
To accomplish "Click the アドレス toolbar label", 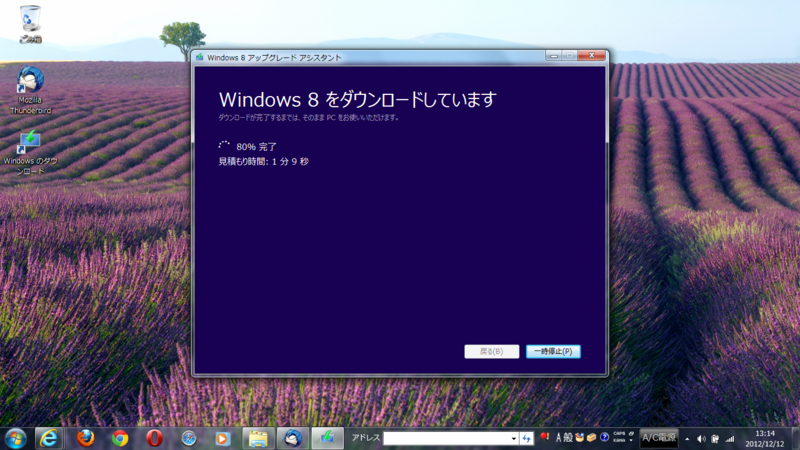I will point(366,438).
